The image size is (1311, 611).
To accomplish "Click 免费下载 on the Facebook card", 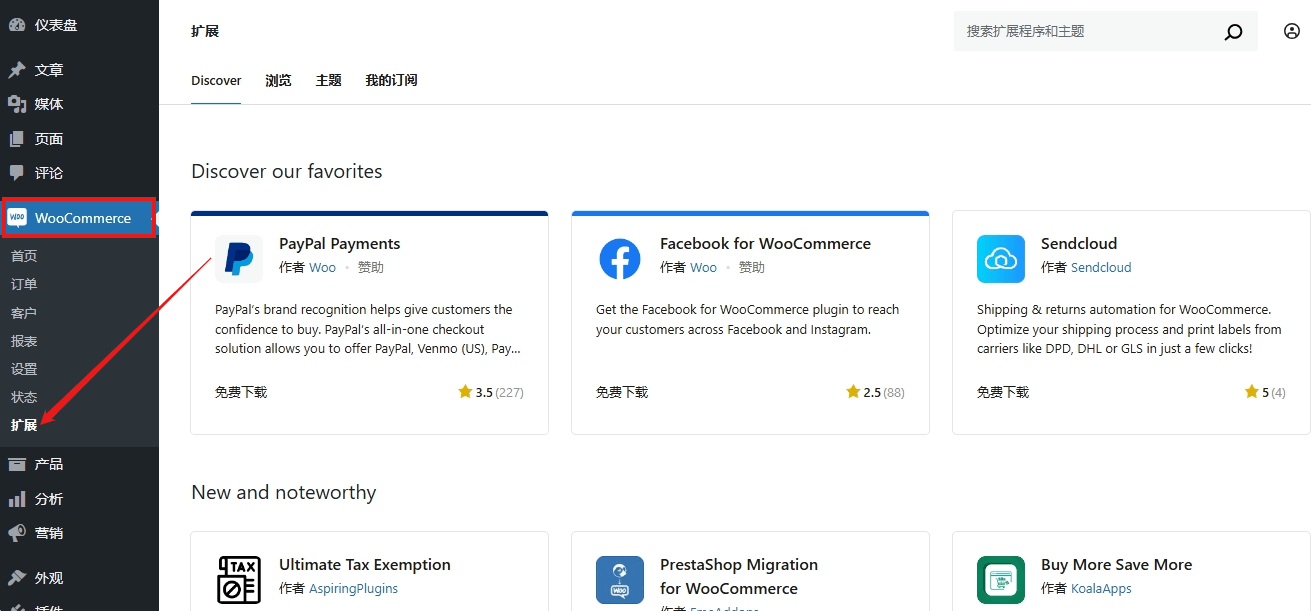I will [x=622, y=392].
